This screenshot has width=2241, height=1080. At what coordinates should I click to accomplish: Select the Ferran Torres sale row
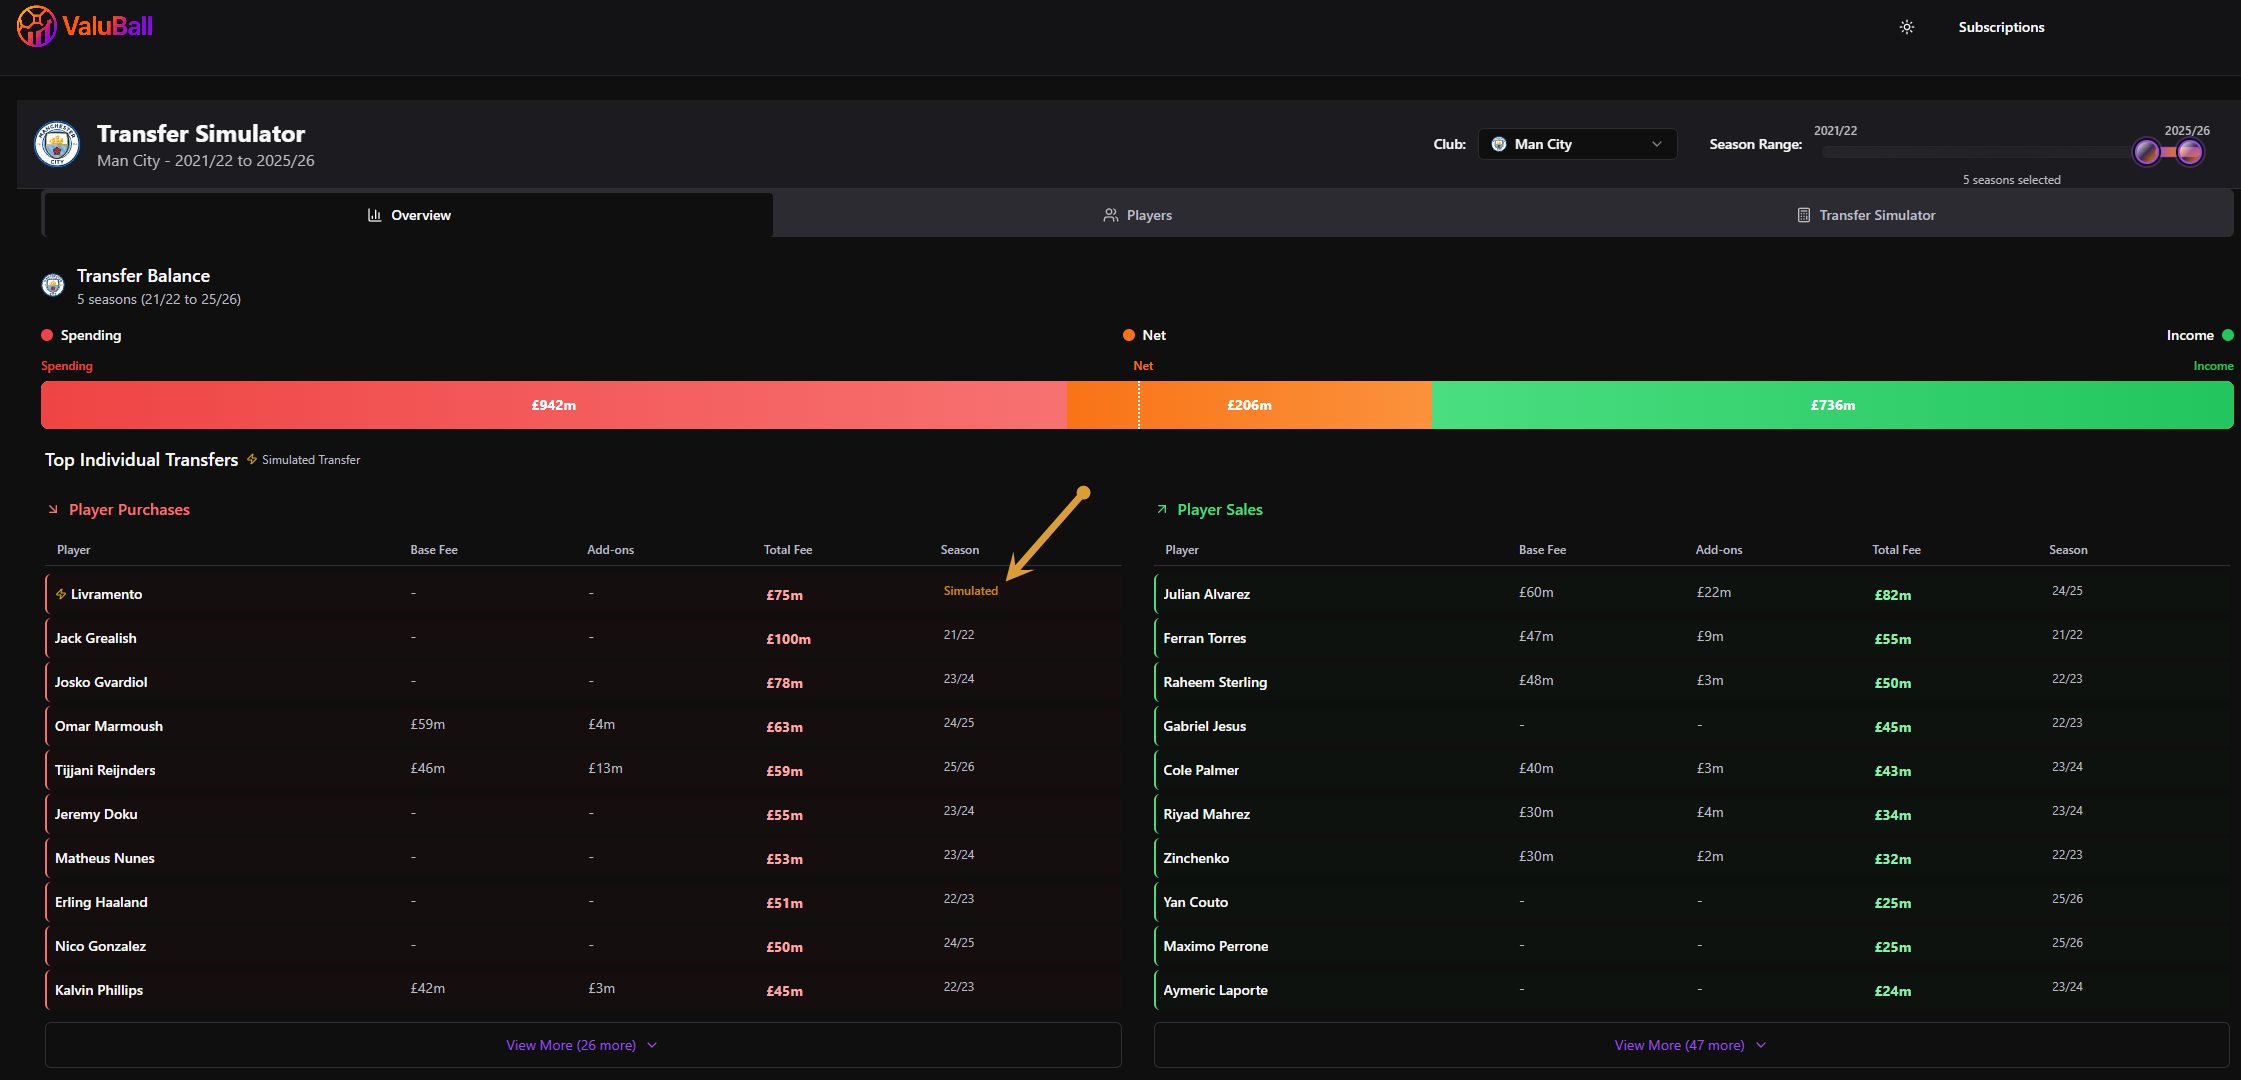tap(1691, 638)
